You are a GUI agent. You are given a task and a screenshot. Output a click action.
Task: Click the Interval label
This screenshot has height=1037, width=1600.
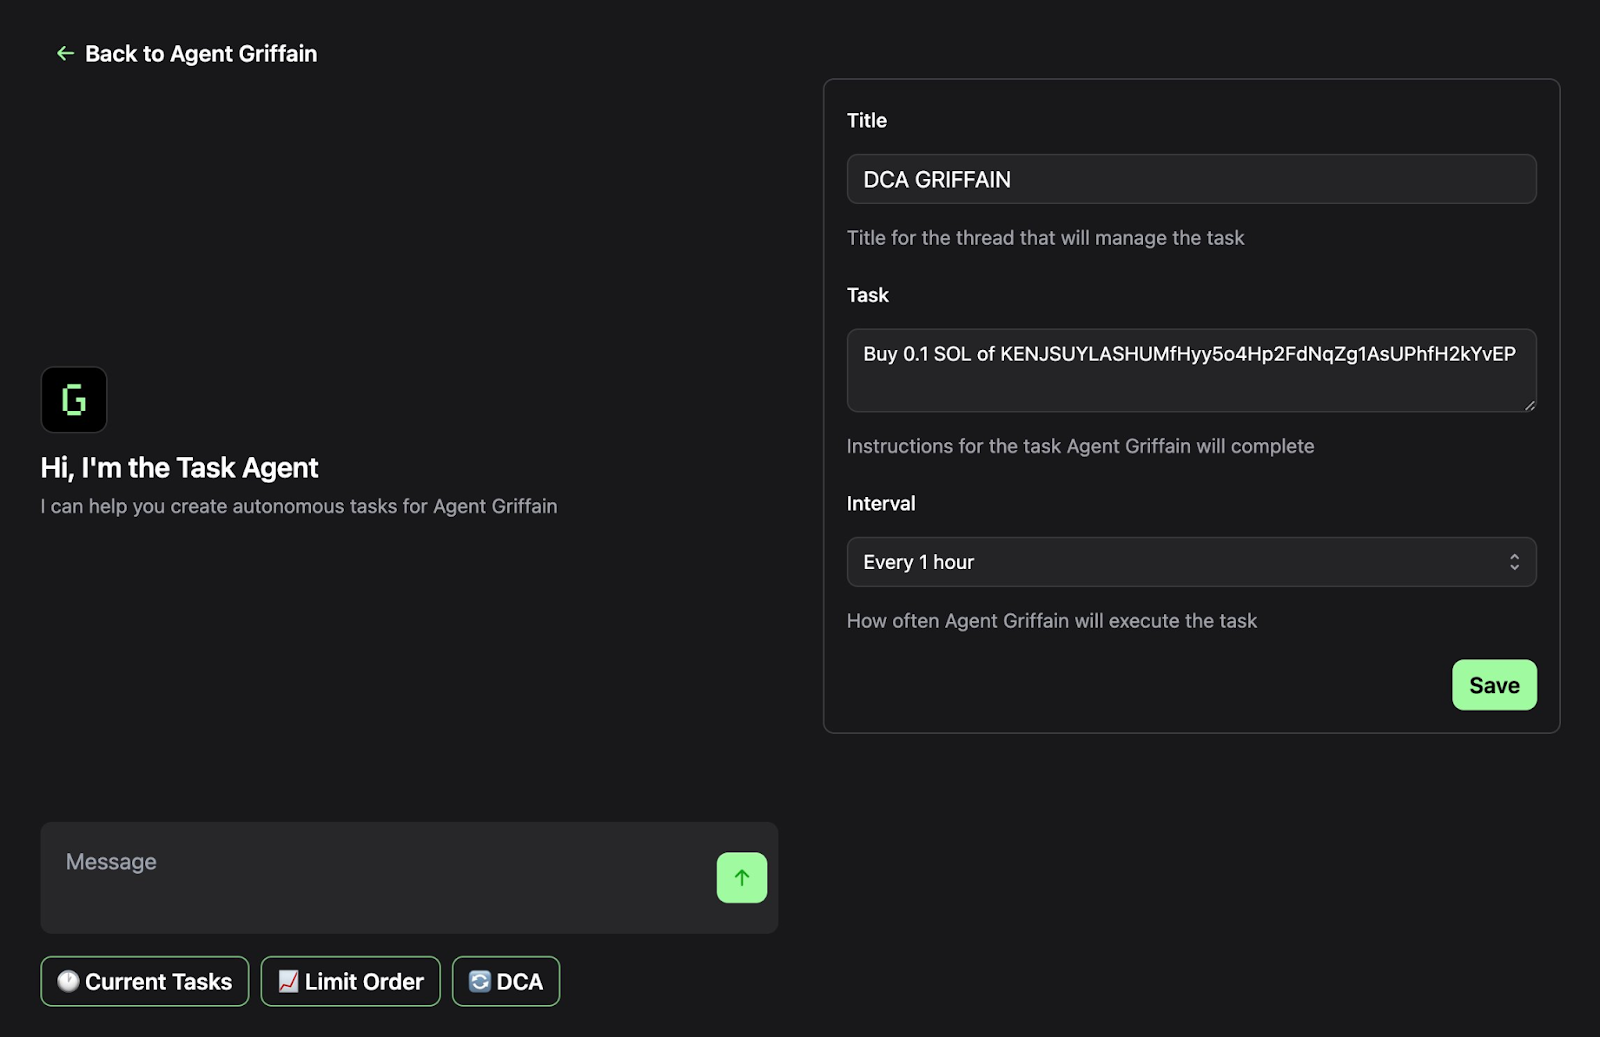coord(881,503)
